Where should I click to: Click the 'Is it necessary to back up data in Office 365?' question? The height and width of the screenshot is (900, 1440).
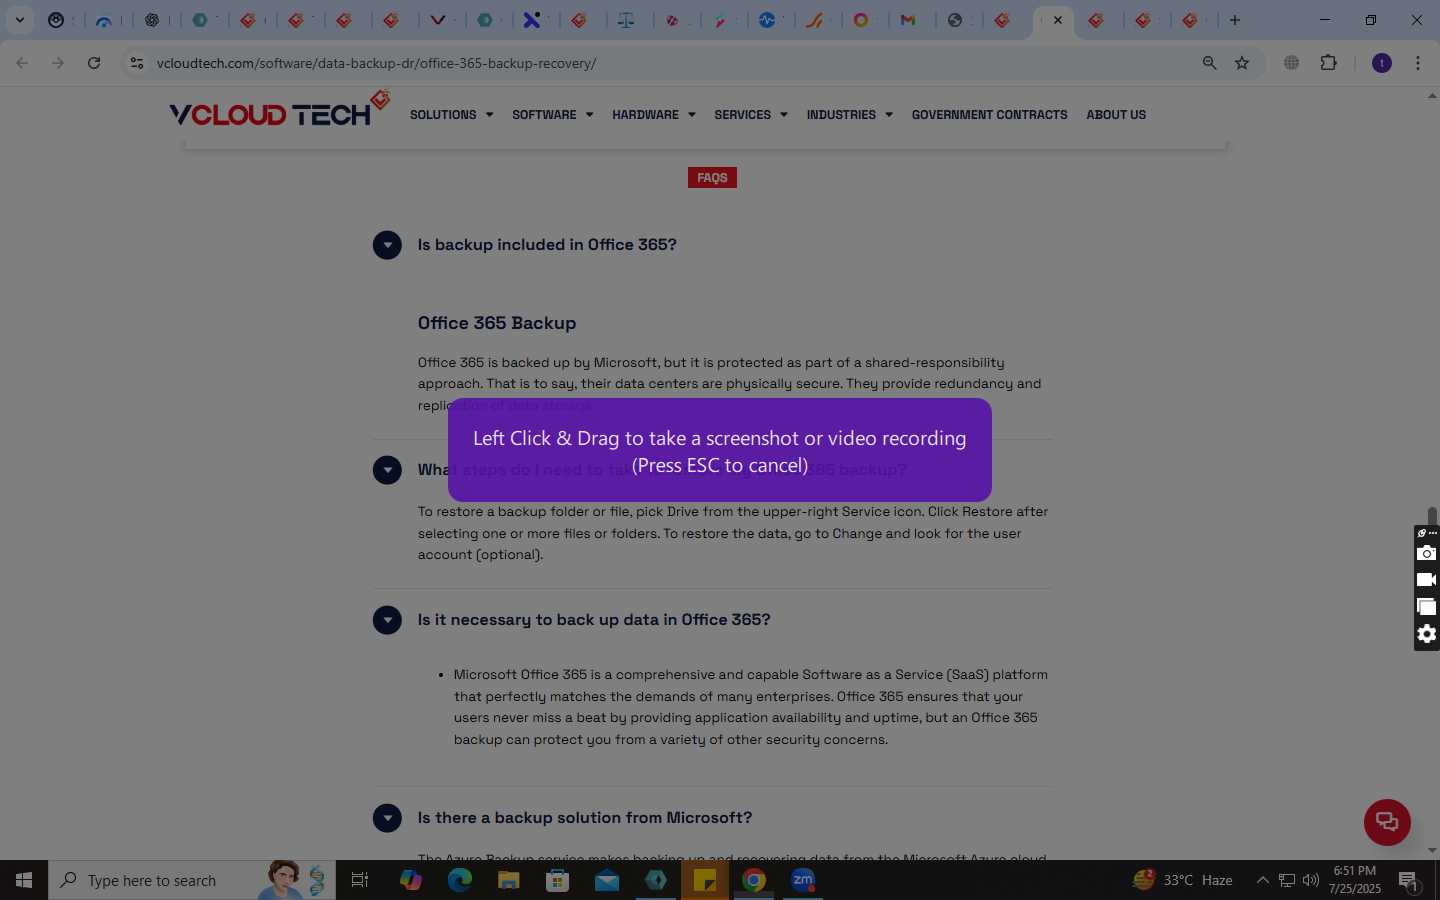pos(594,620)
